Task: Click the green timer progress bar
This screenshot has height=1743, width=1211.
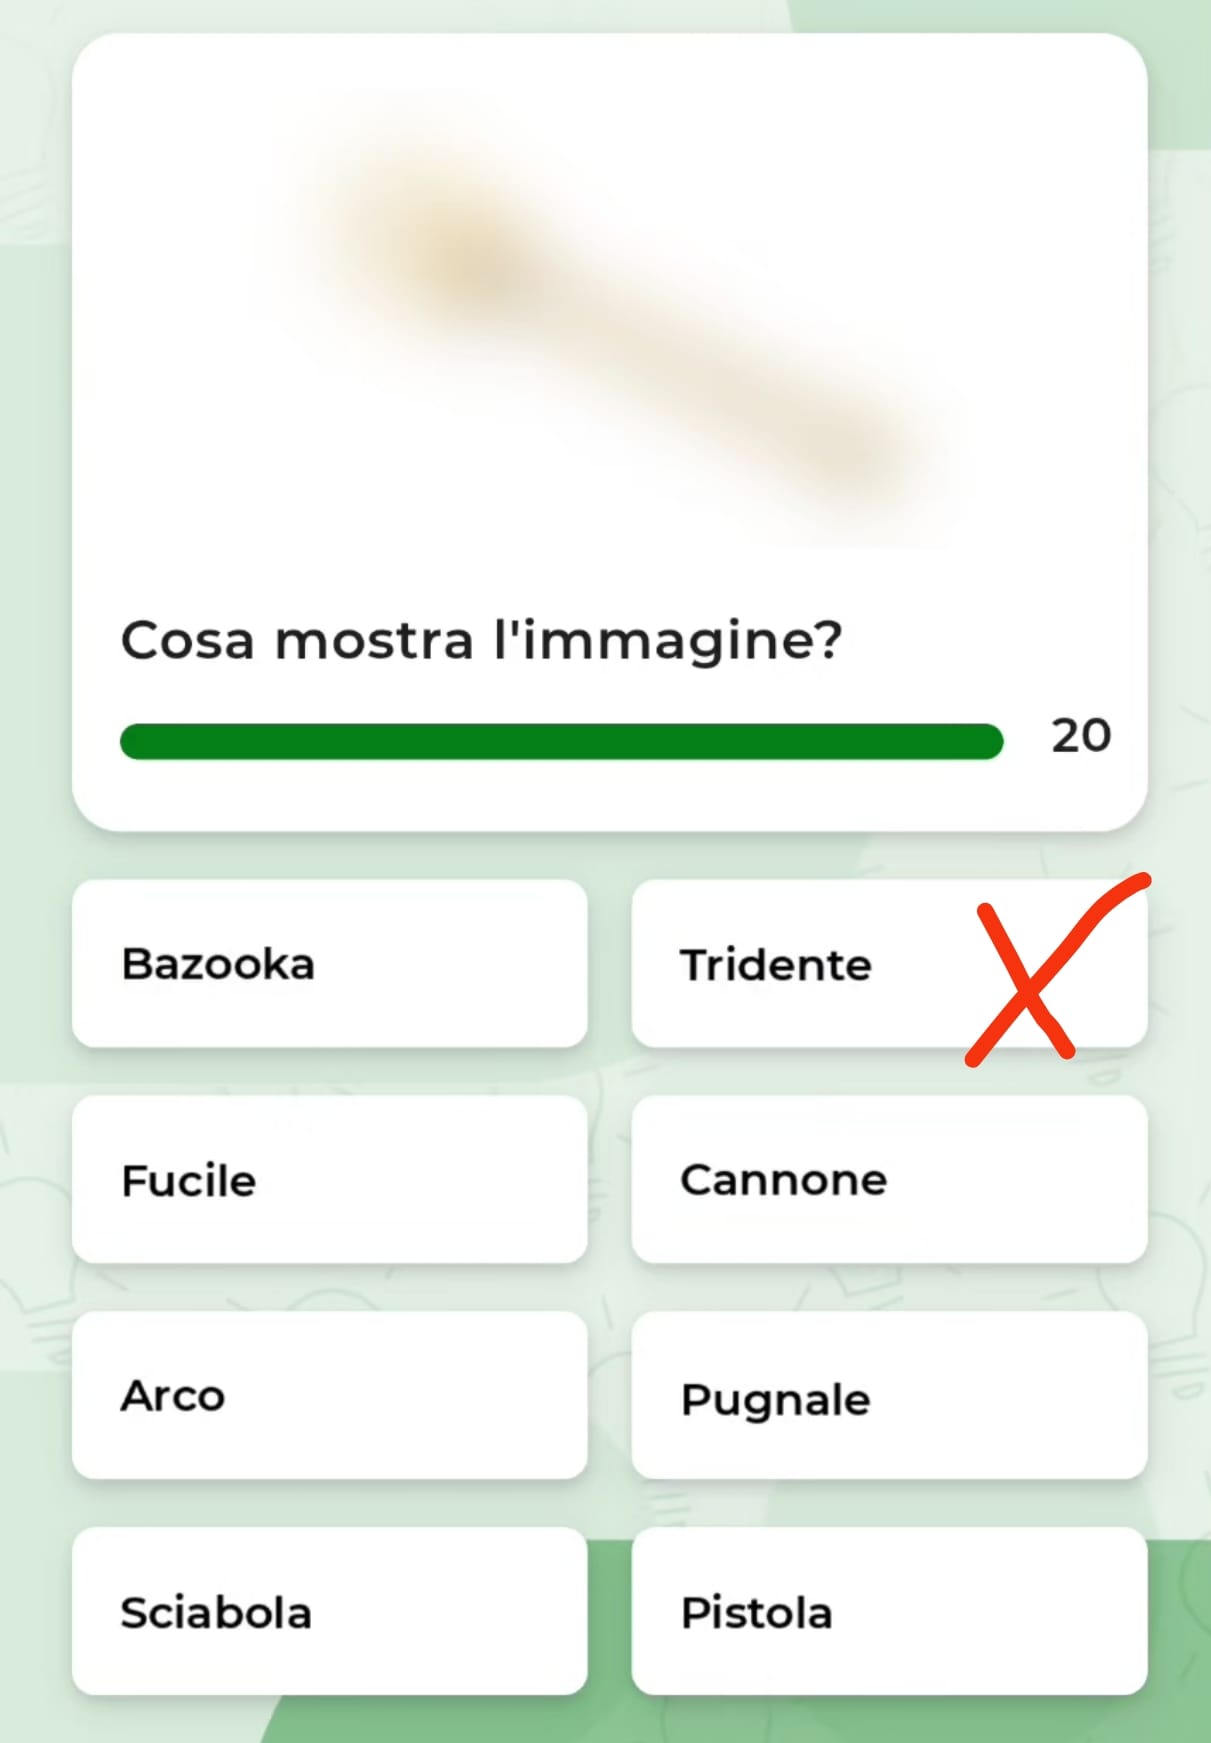Action: tap(561, 742)
